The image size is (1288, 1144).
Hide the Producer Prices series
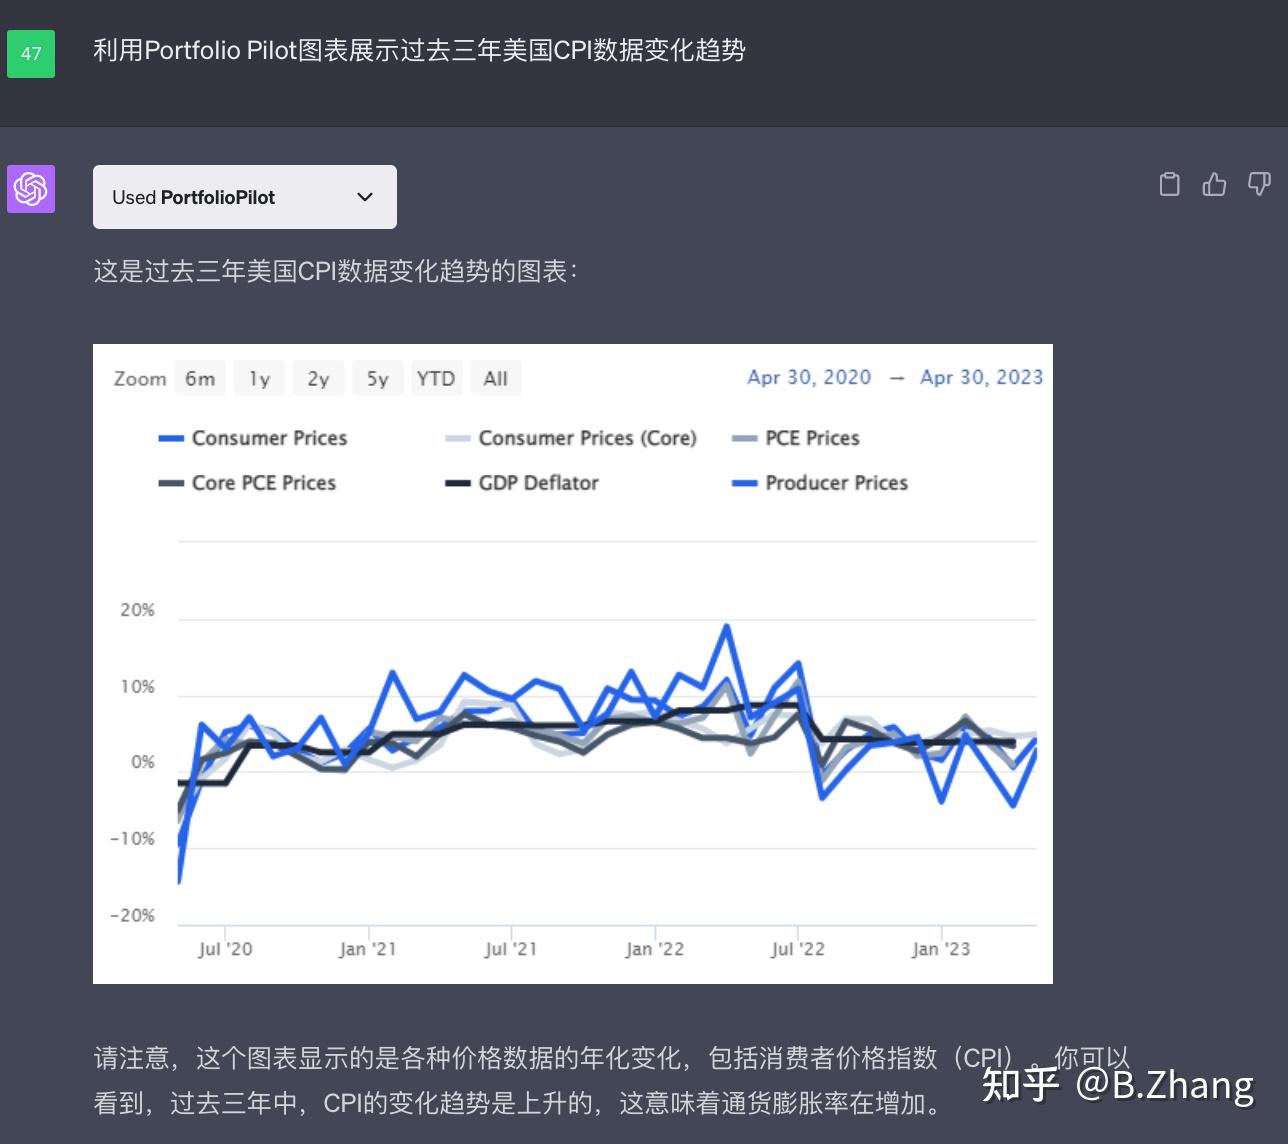(820, 483)
